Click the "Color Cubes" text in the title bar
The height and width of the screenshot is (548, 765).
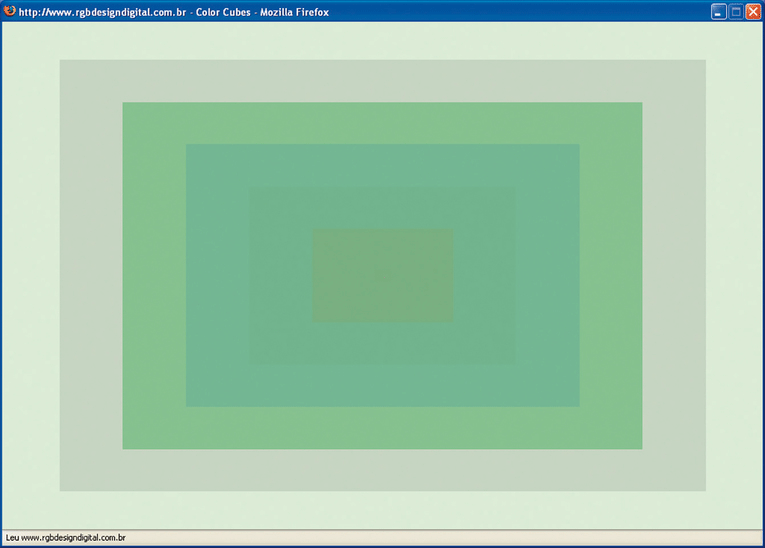[x=223, y=12]
